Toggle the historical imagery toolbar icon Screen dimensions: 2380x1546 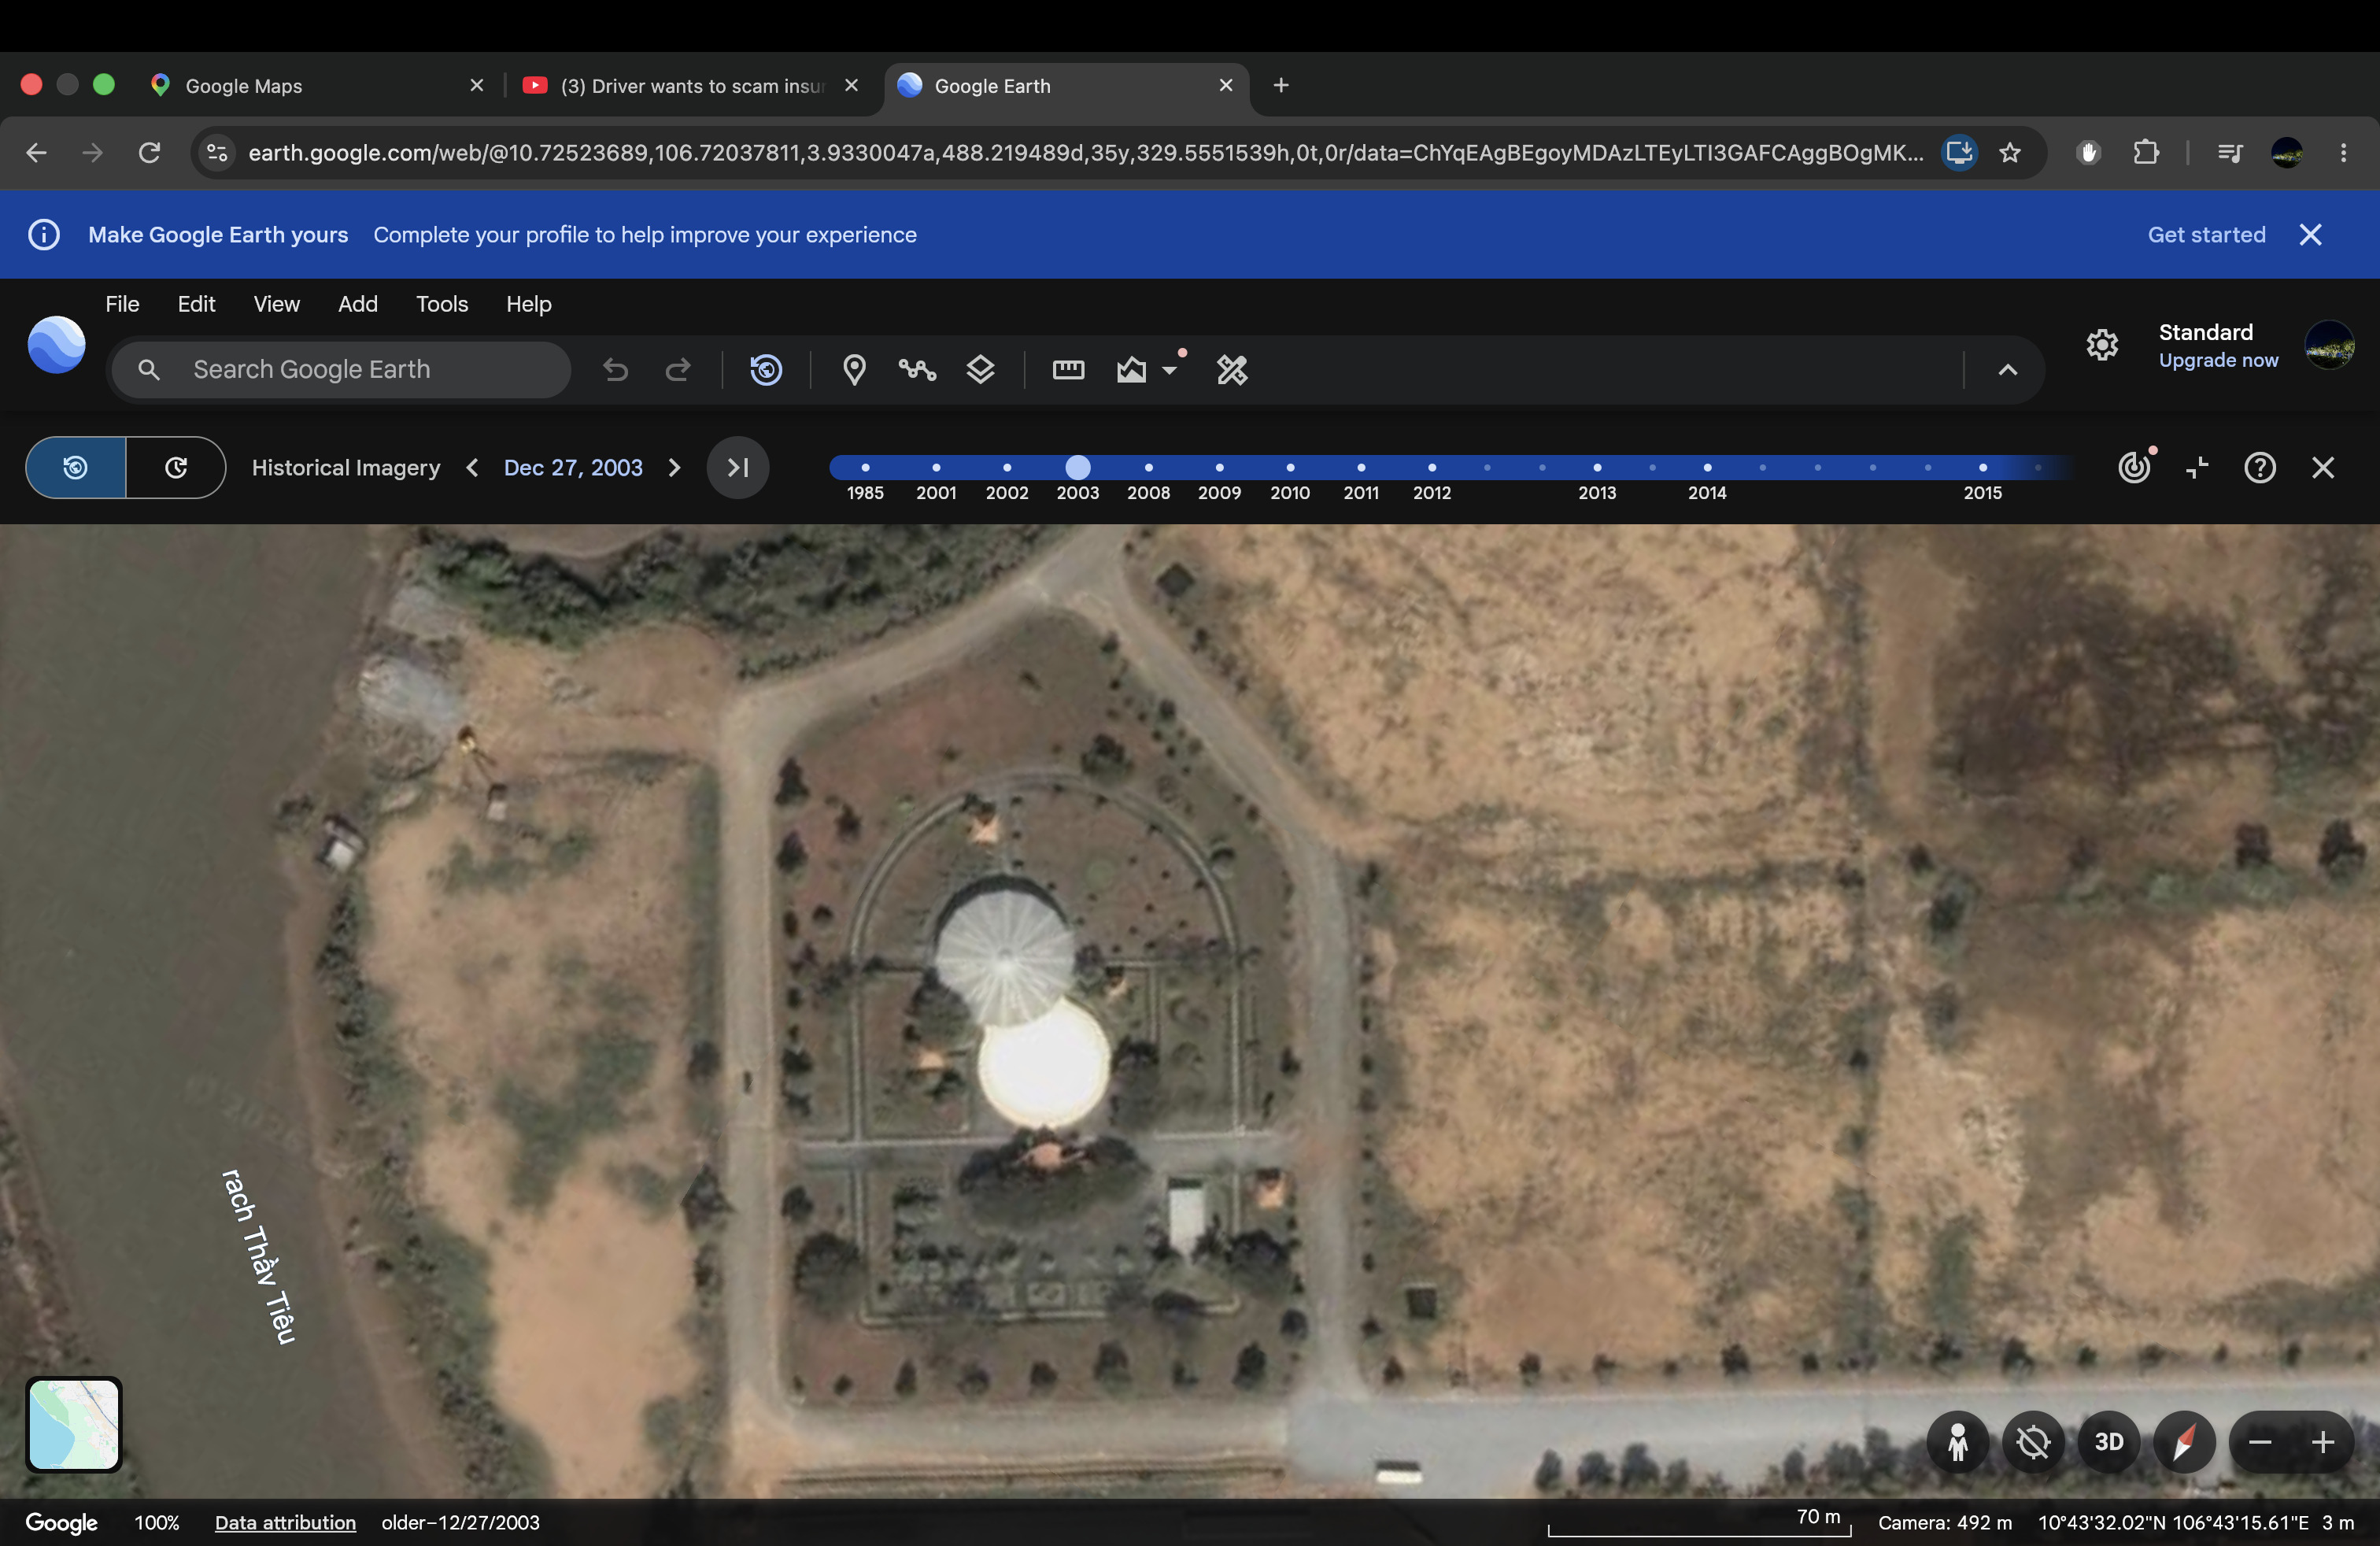pyautogui.click(x=766, y=370)
